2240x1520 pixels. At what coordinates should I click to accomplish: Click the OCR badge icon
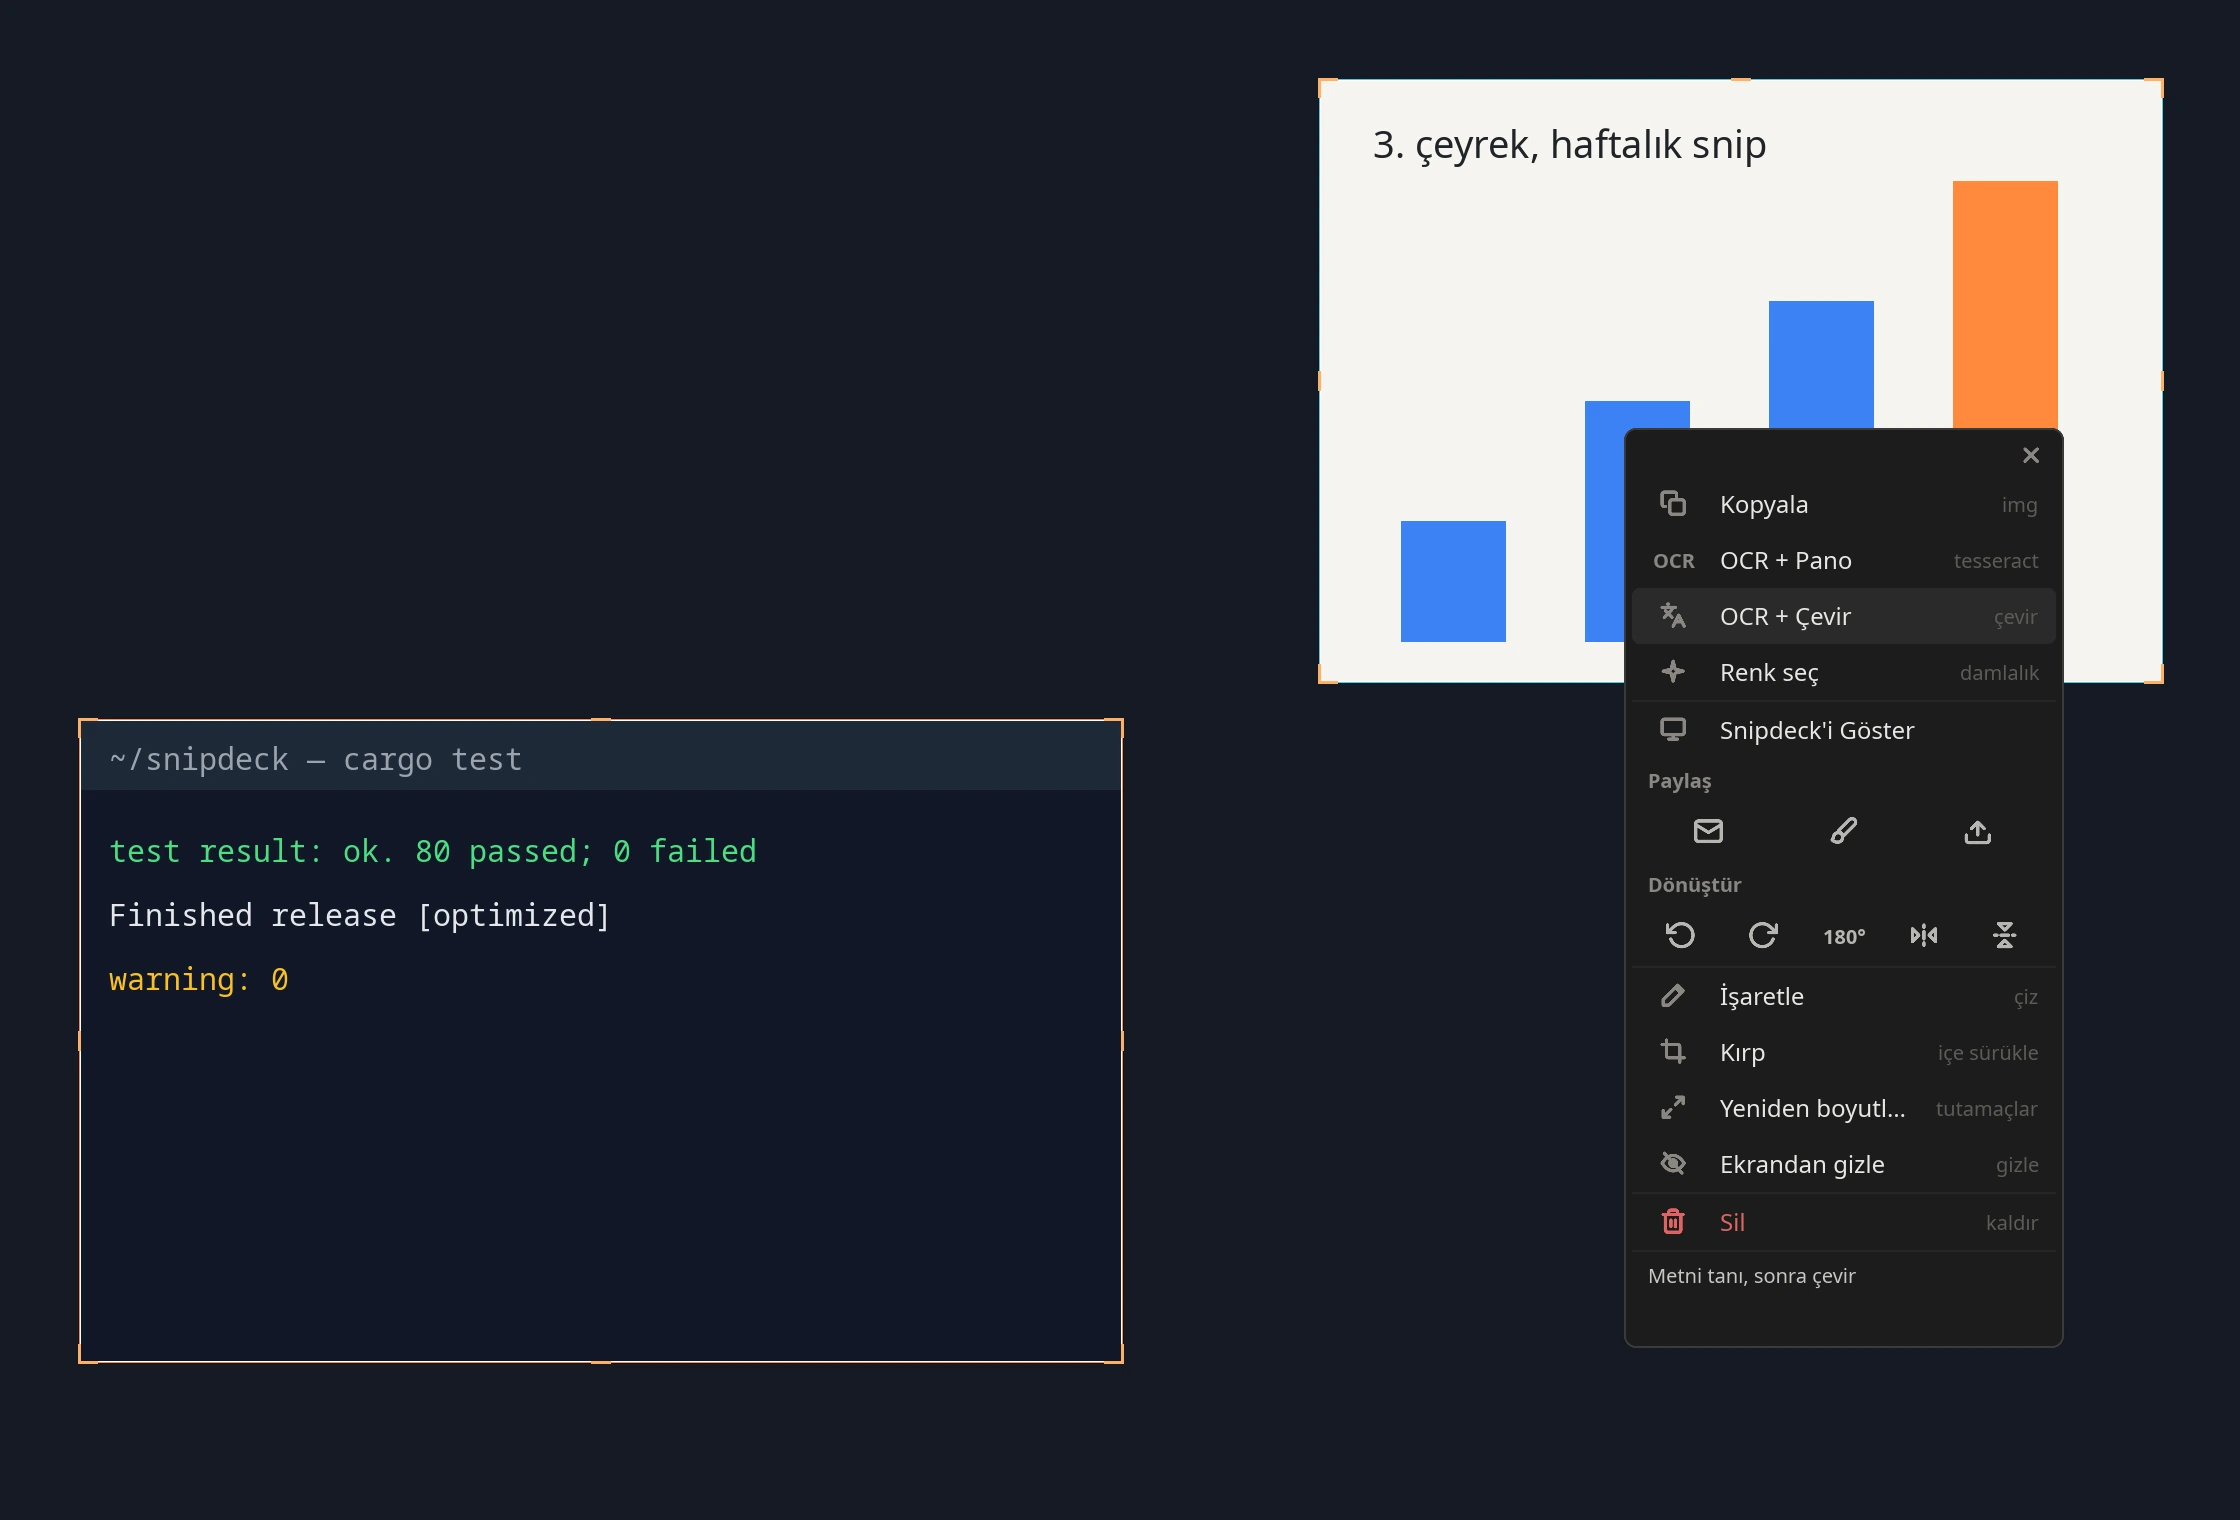pyautogui.click(x=1674, y=561)
